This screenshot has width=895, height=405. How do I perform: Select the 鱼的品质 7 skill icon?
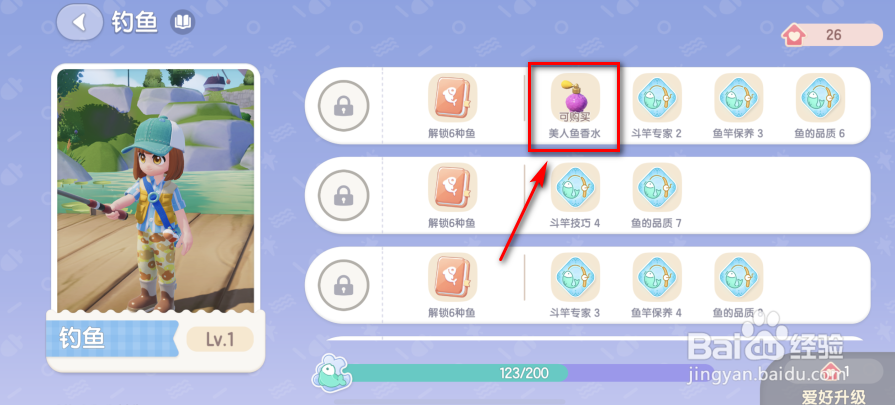click(657, 187)
